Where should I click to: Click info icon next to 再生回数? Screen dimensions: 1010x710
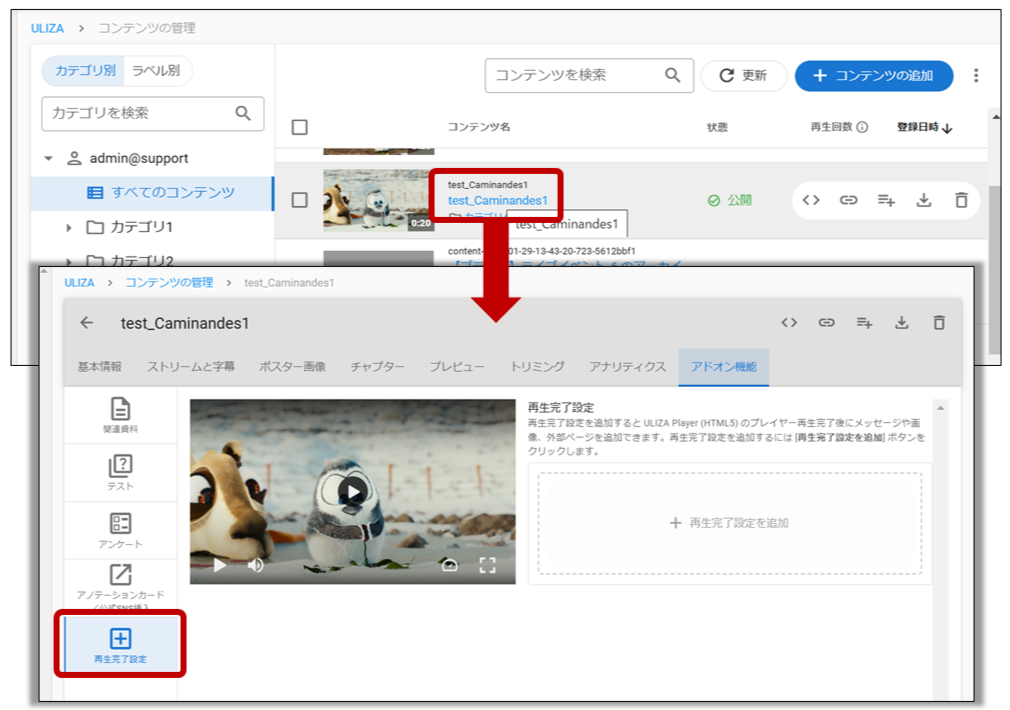(x=862, y=127)
